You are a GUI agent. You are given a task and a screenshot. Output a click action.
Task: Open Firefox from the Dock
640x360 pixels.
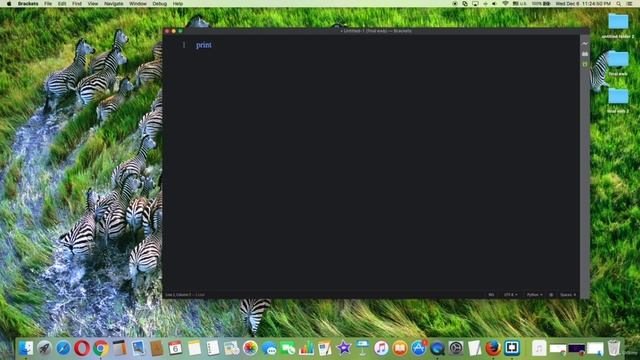pos(493,348)
